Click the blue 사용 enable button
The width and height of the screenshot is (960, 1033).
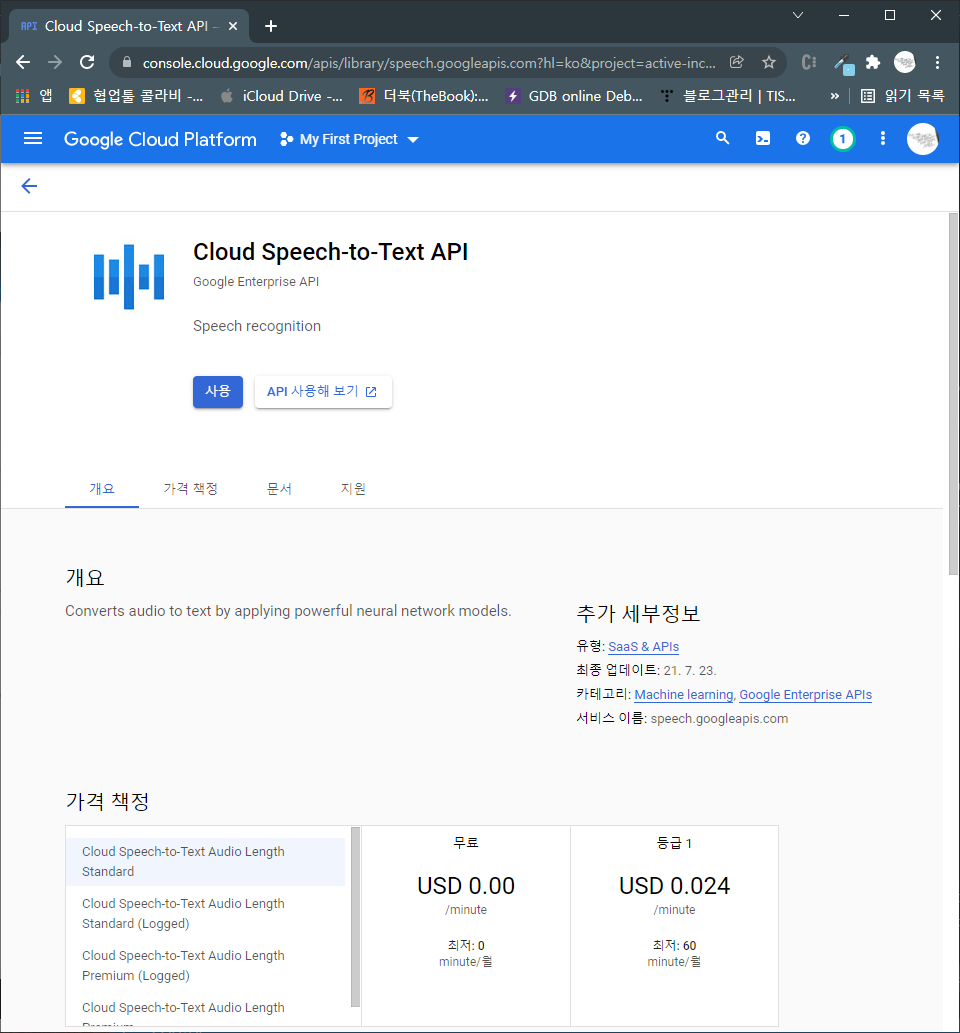point(218,392)
